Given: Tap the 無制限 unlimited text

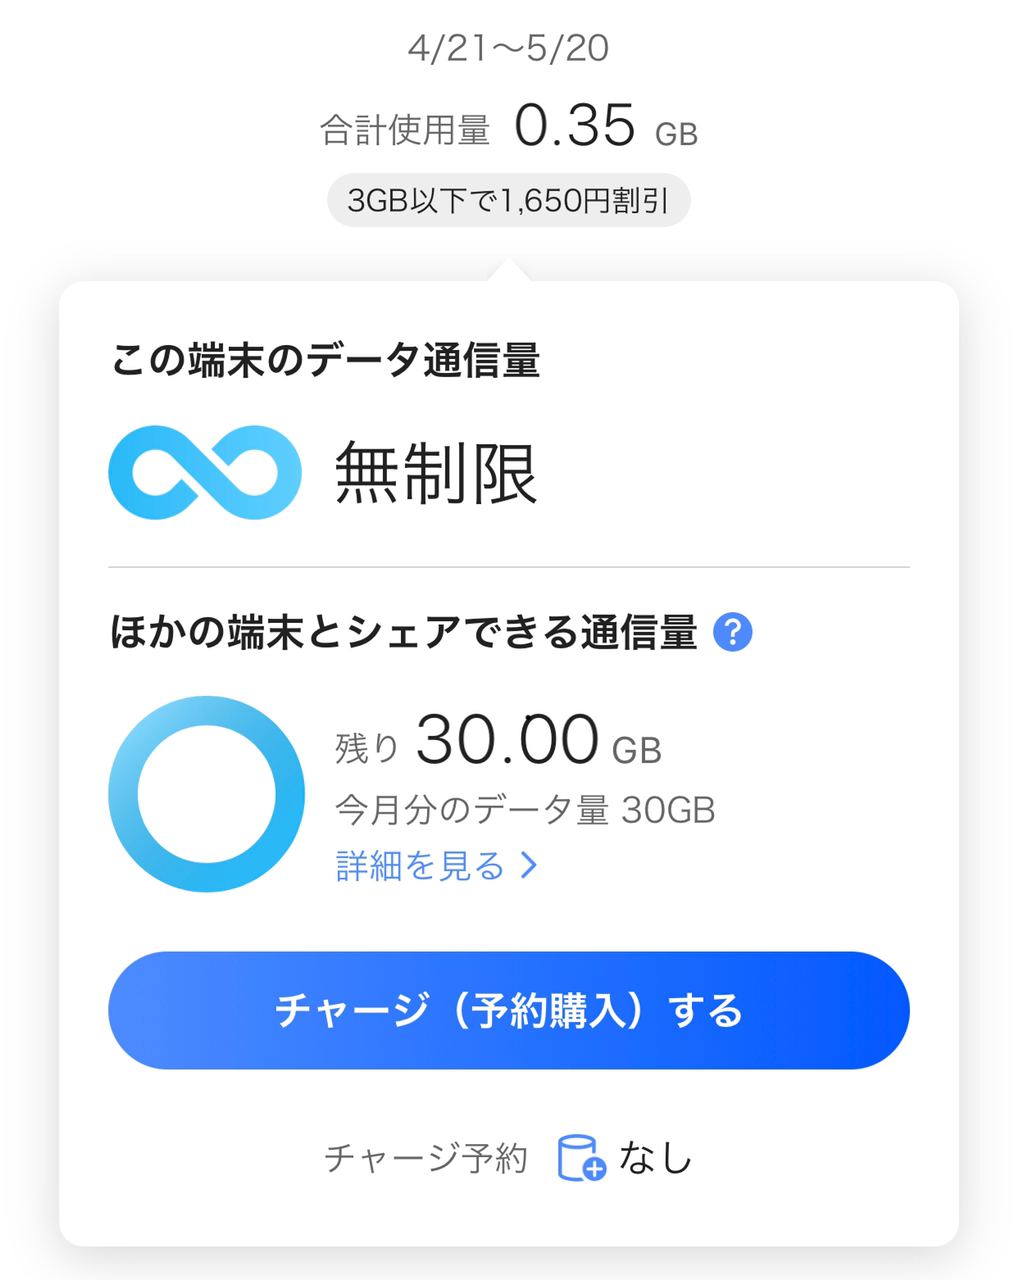Looking at the screenshot, I should pyautogui.click(x=436, y=473).
